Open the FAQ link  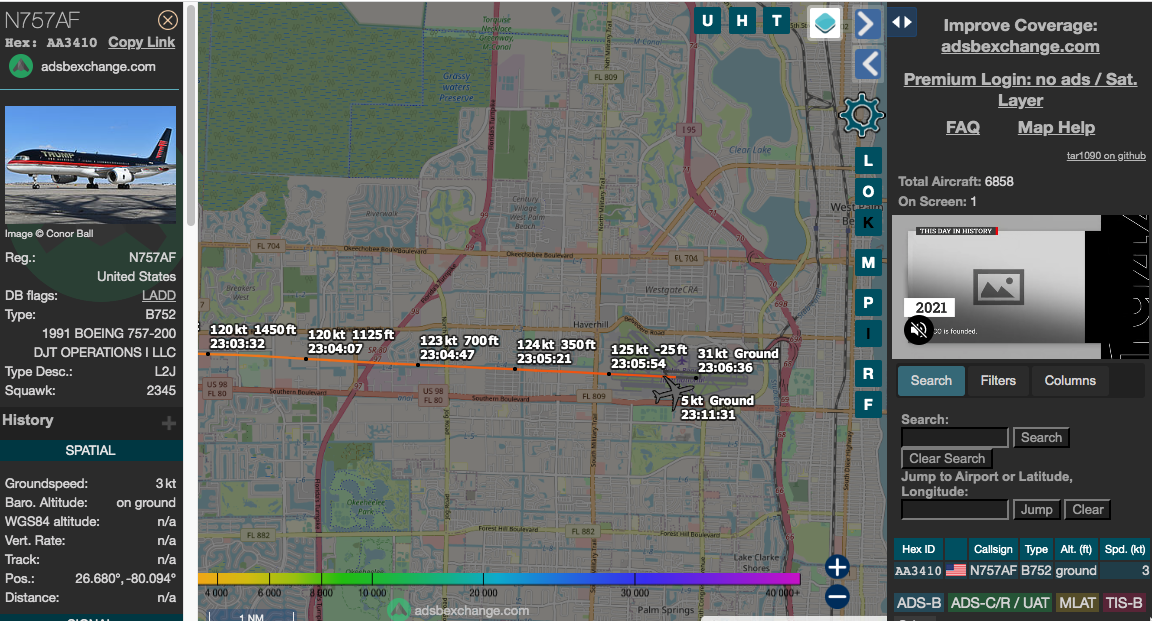coord(962,127)
